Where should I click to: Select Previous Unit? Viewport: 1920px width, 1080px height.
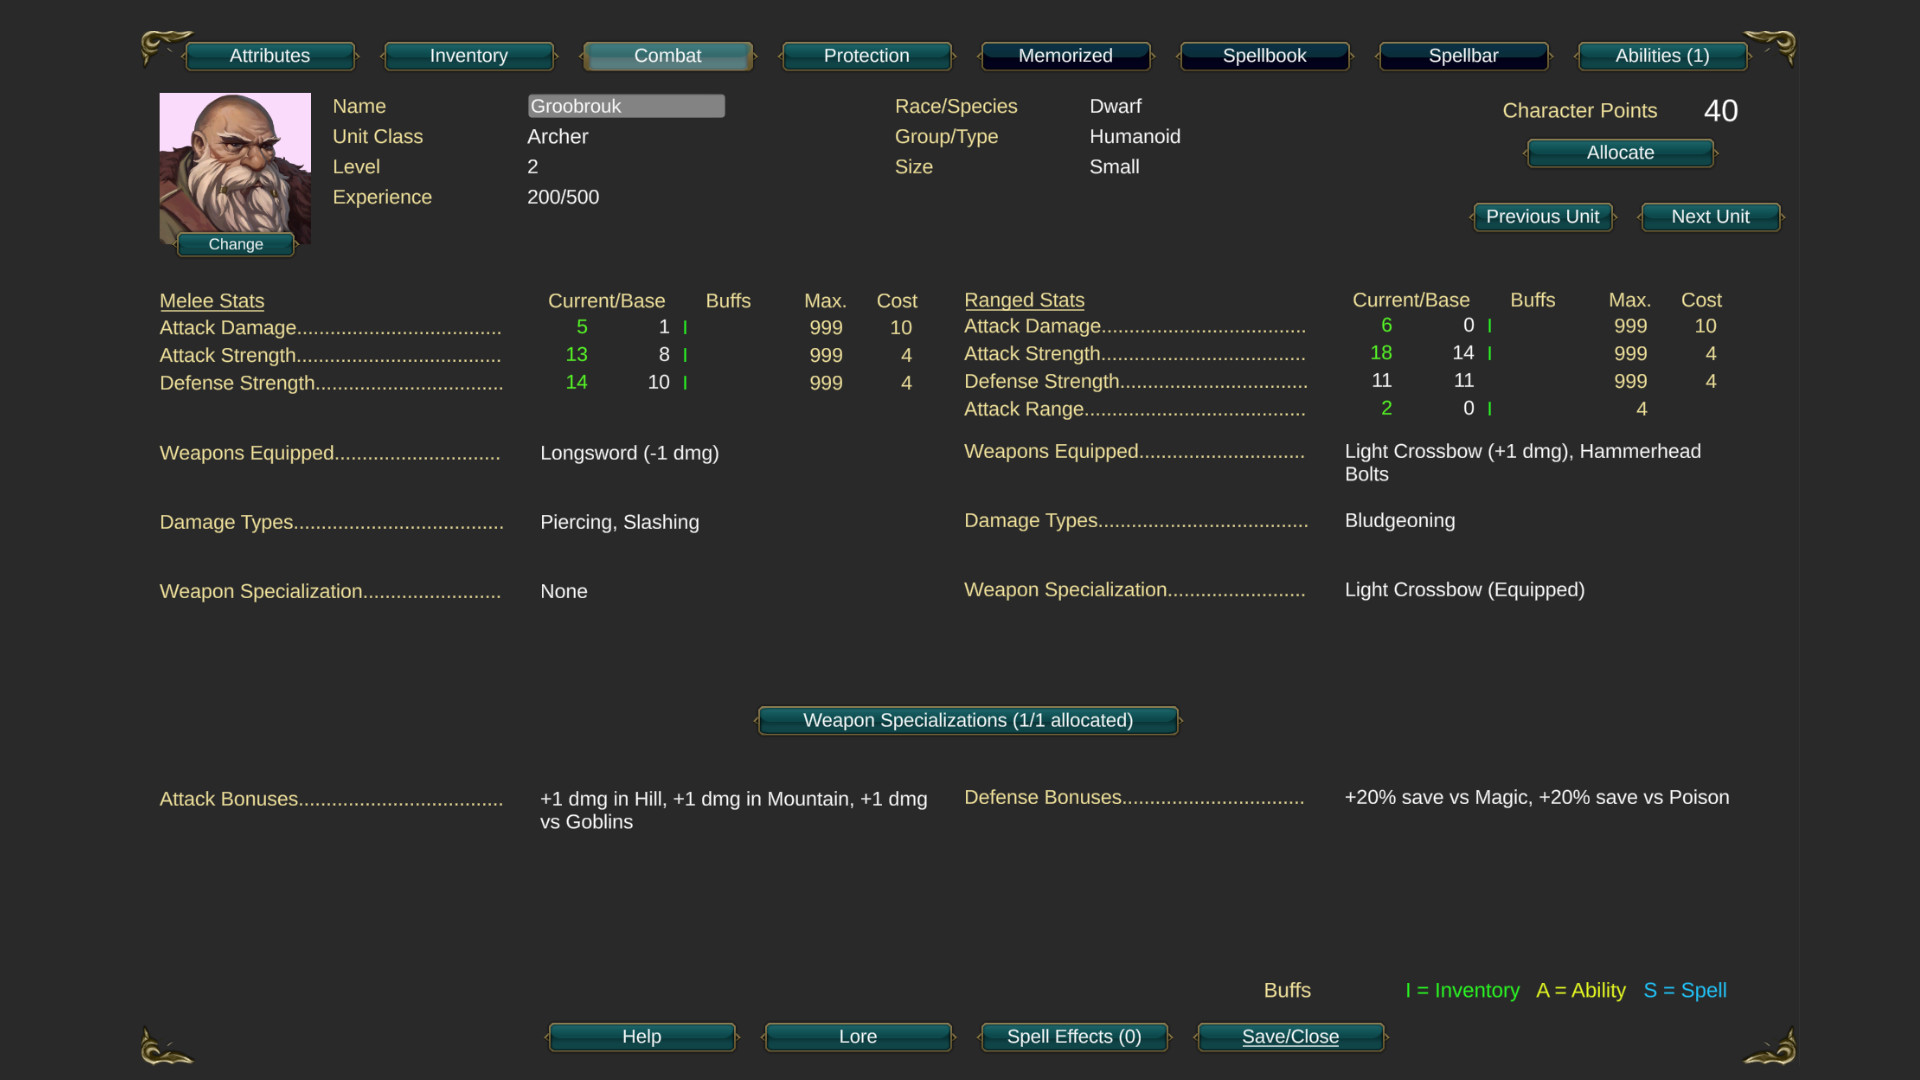(1543, 217)
